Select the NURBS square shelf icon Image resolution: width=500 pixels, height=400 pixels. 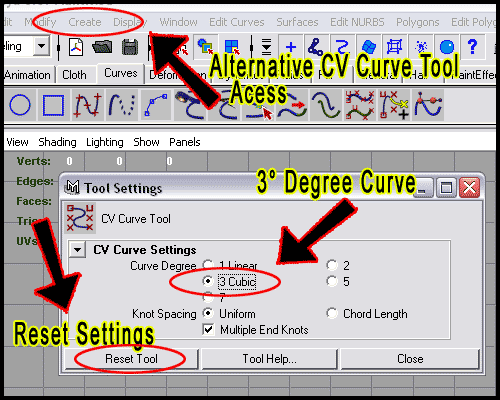click(x=53, y=105)
